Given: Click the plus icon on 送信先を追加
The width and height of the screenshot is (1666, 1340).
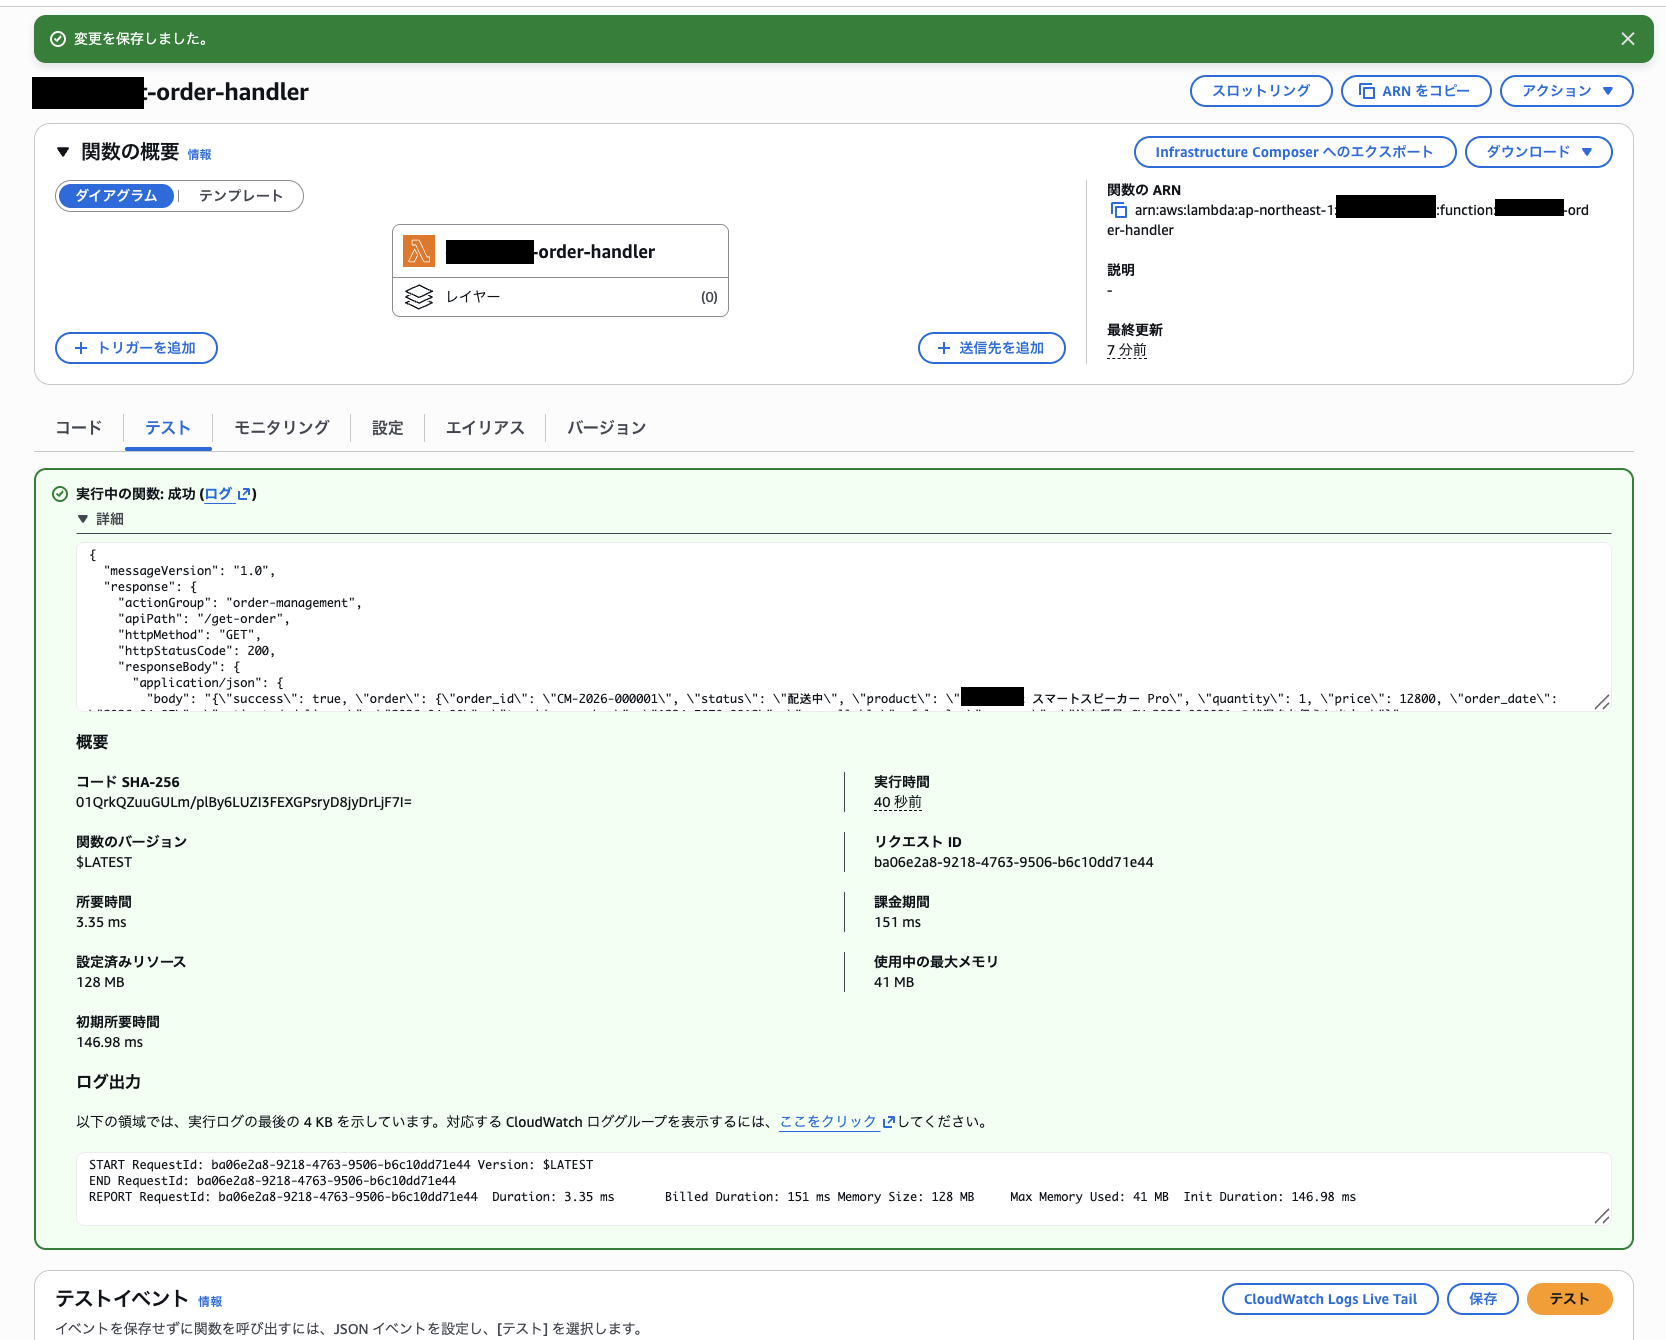Looking at the screenshot, I should tap(942, 348).
